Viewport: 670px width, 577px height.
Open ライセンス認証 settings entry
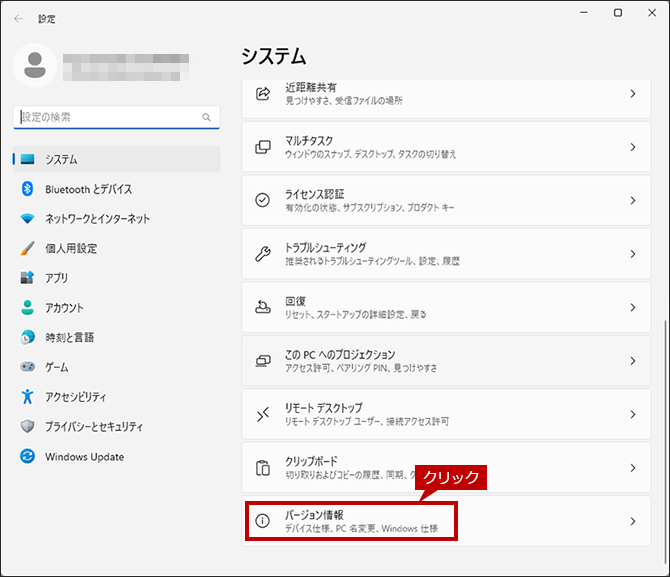pyautogui.click(x=446, y=200)
